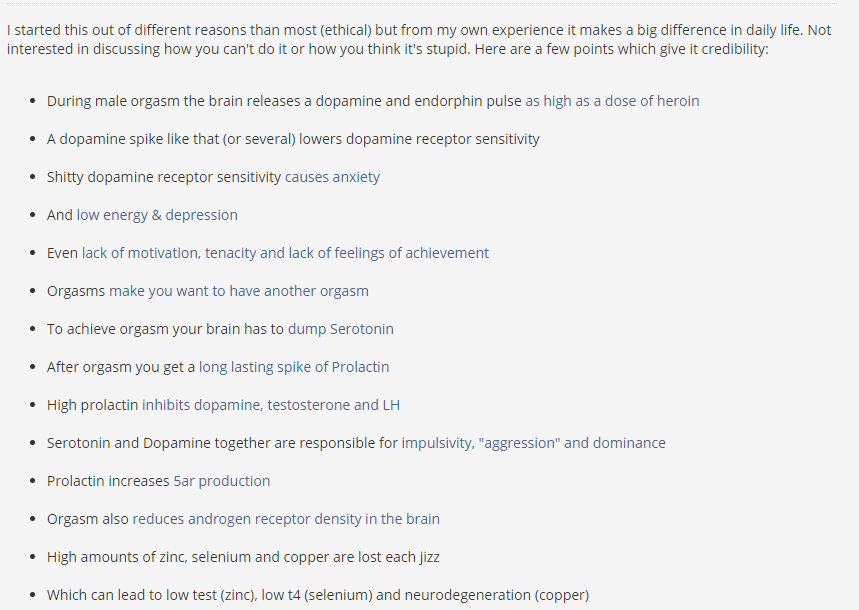Open 'long lasting spike of Prolactin' link
859x610 pixels.
pos(294,367)
